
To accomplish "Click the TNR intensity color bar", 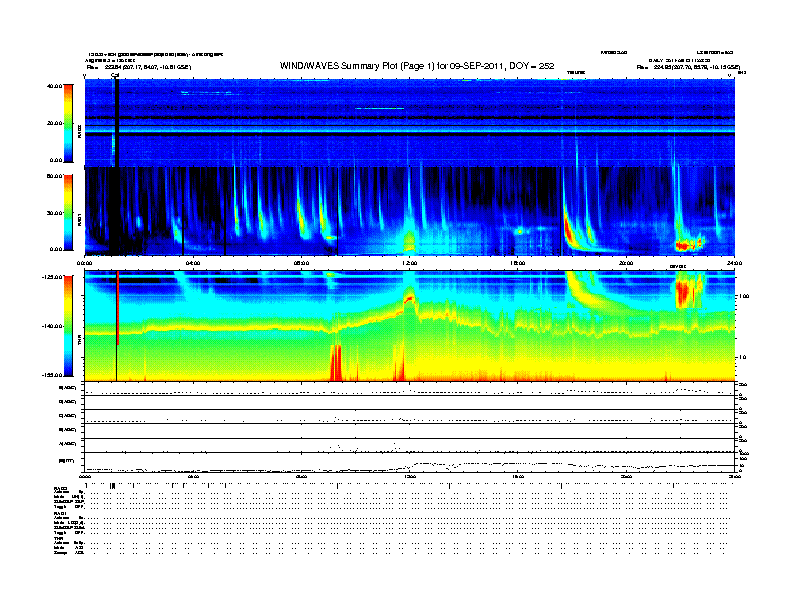I will click(68, 326).
